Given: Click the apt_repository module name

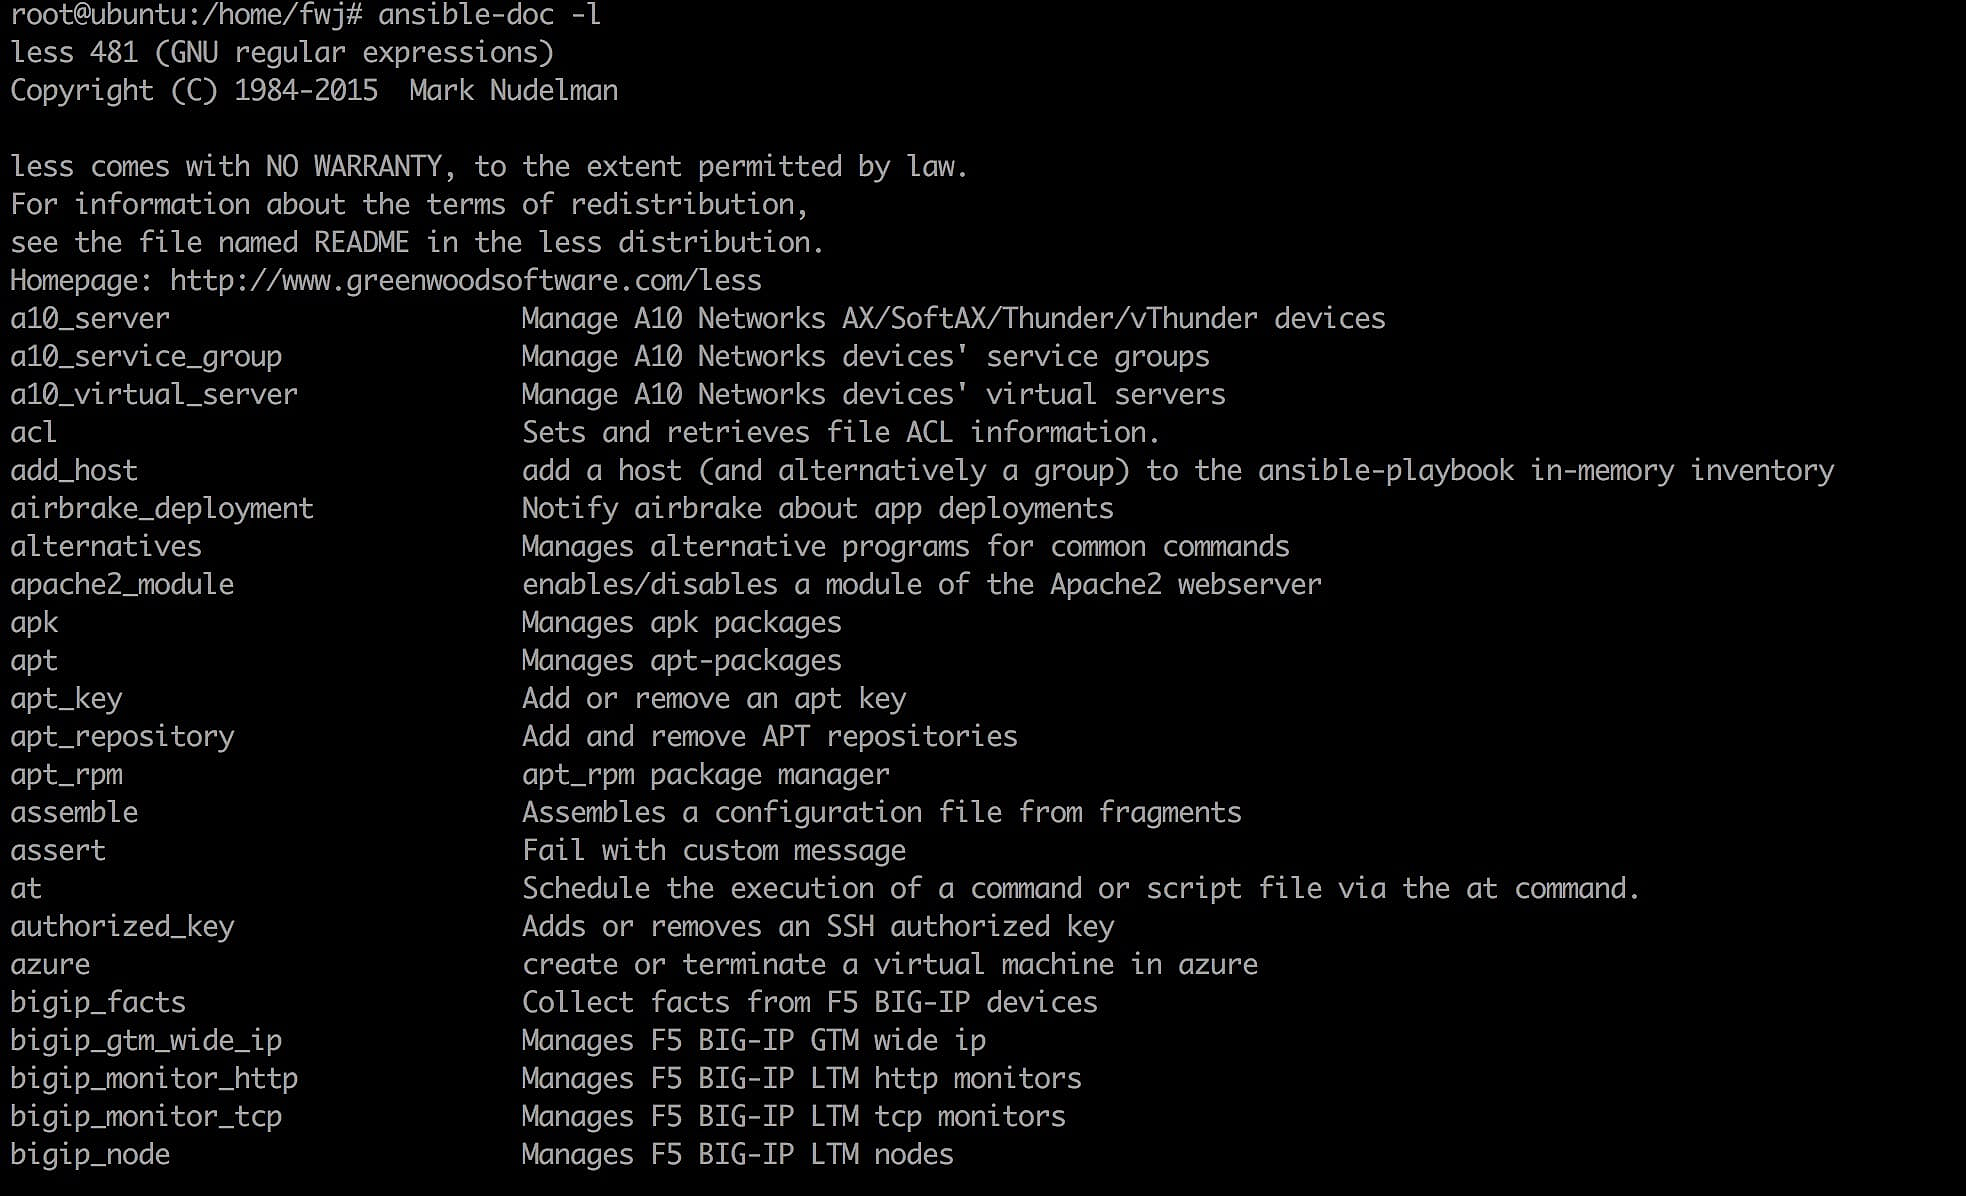Looking at the screenshot, I should tap(122, 737).
